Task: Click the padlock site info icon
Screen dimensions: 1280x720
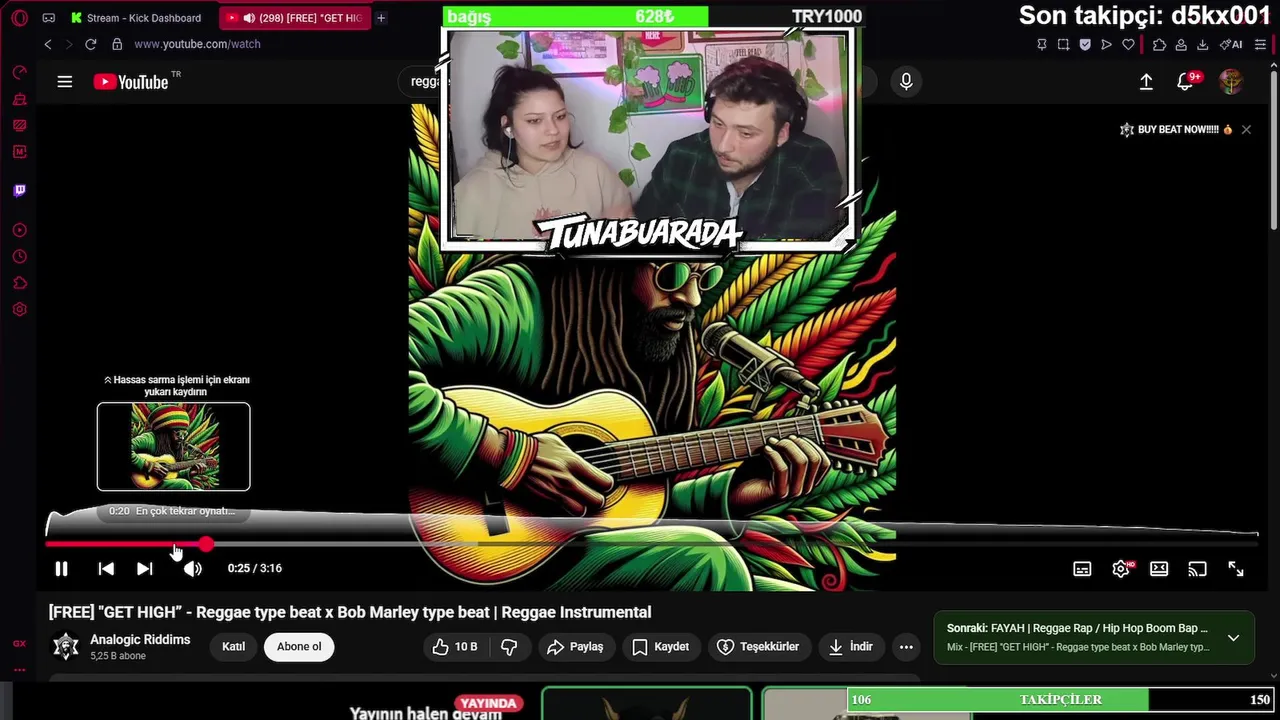Action: 117,44
